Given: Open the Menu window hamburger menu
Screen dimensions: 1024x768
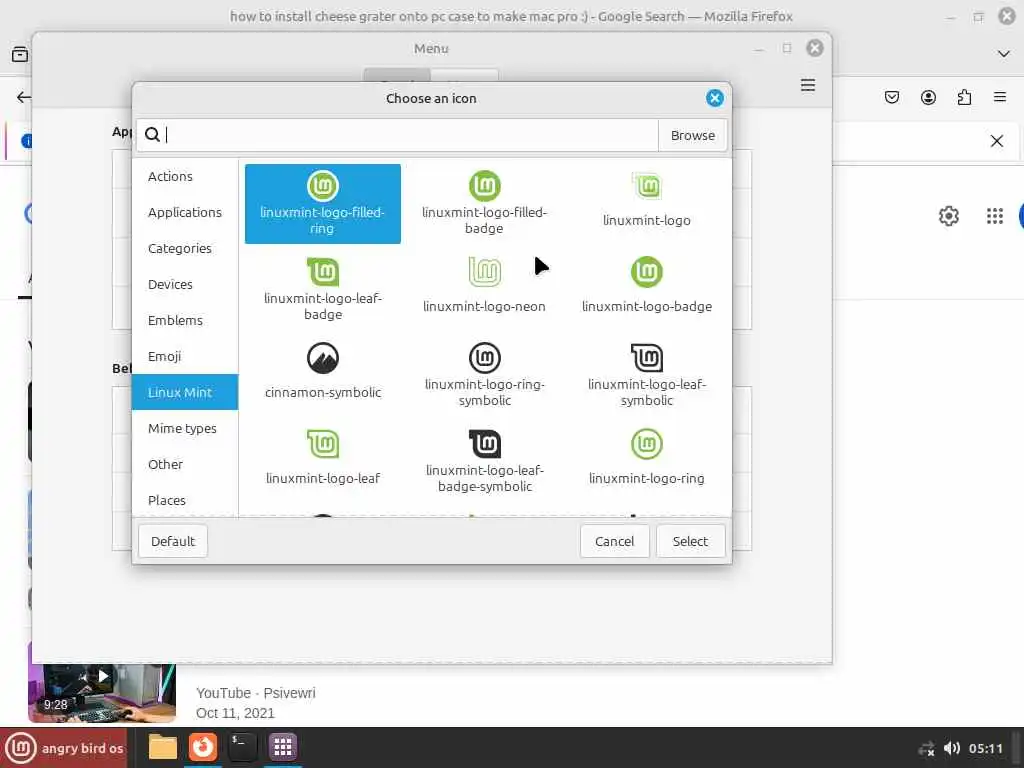Looking at the screenshot, I should click(808, 86).
